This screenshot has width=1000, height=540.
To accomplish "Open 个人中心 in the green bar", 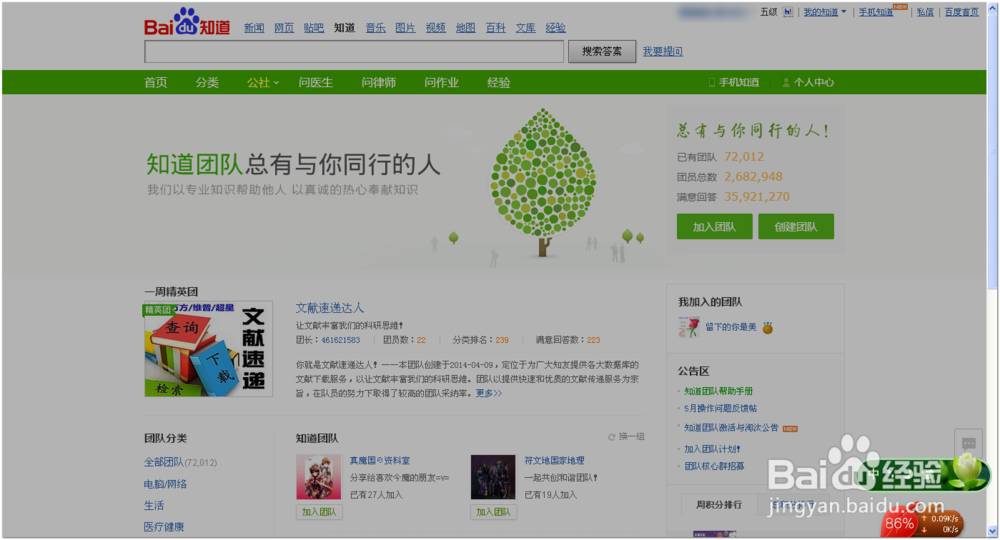I will 814,82.
